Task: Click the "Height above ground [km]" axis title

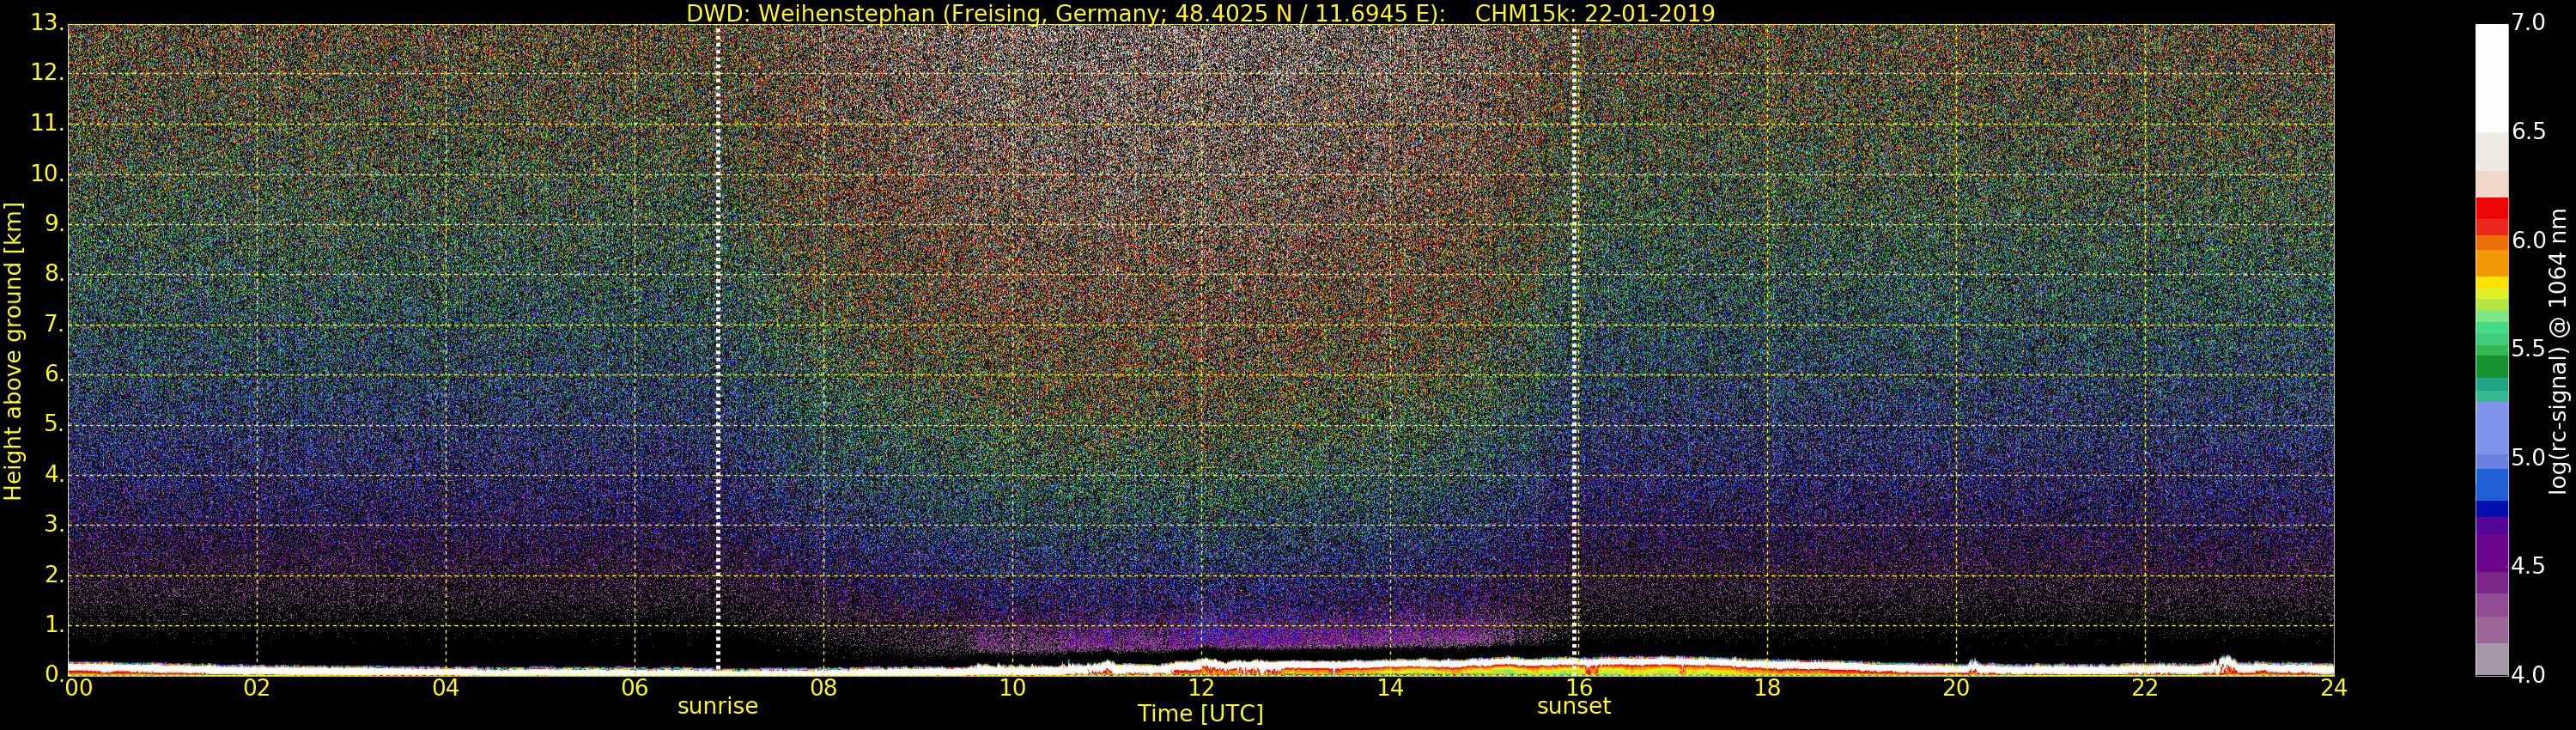Action: (x=13, y=351)
